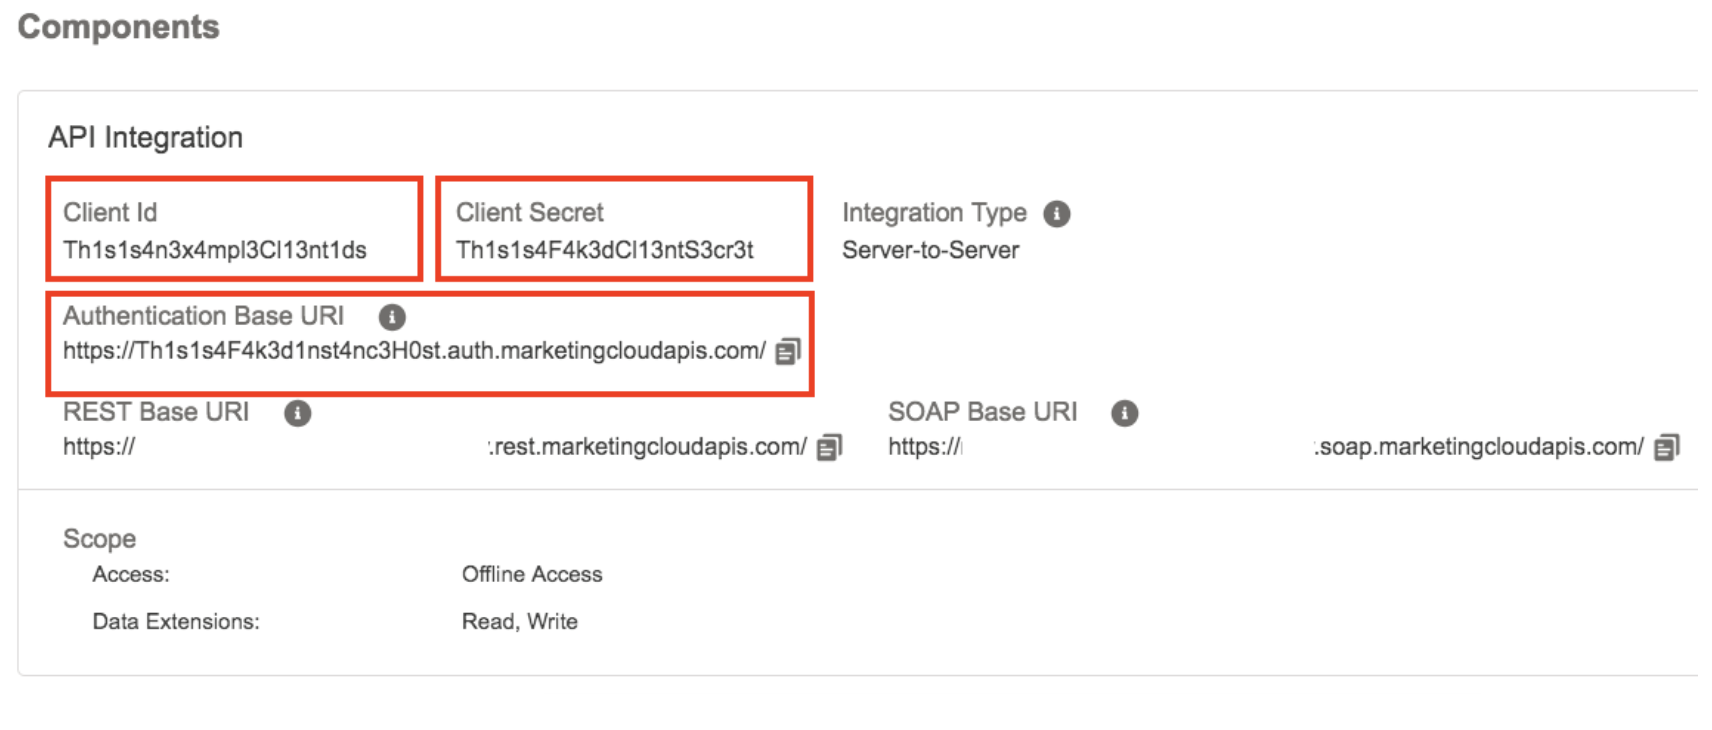Image resolution: width=1712 pixels, height=730 pixels.
Task: Select the Authentication Base URI URL text
Action: (x=413, y=351)
